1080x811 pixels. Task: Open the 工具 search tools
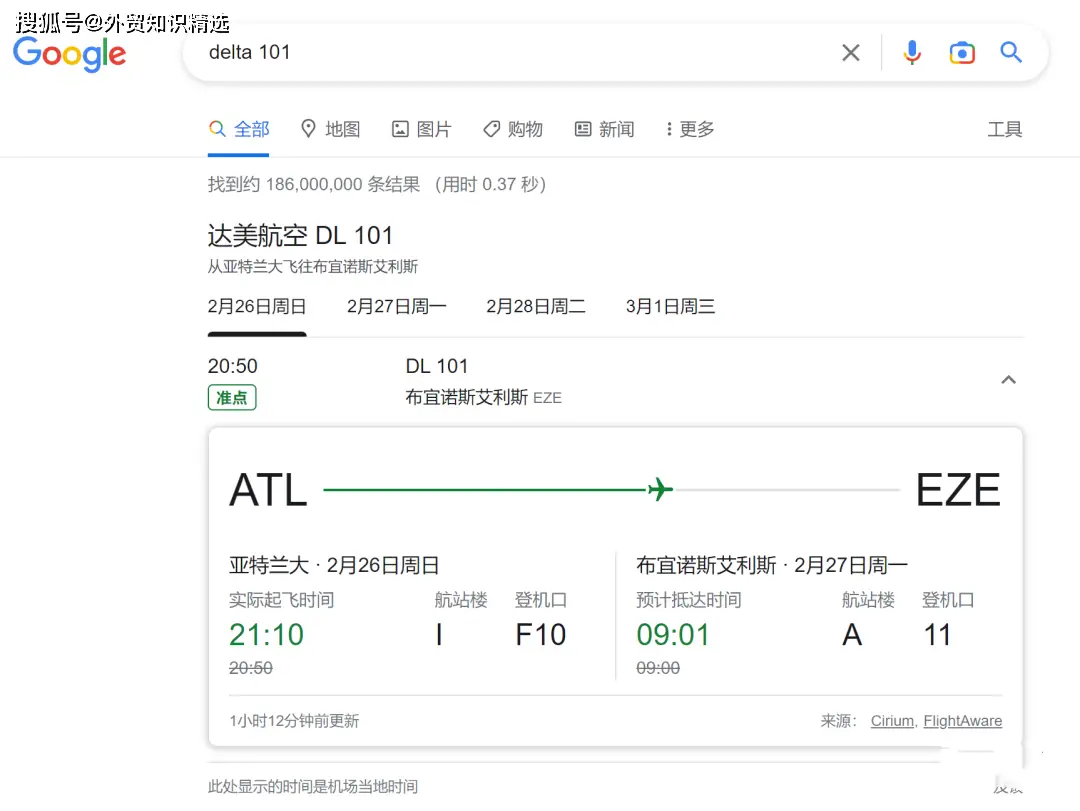pos(1004,129)
